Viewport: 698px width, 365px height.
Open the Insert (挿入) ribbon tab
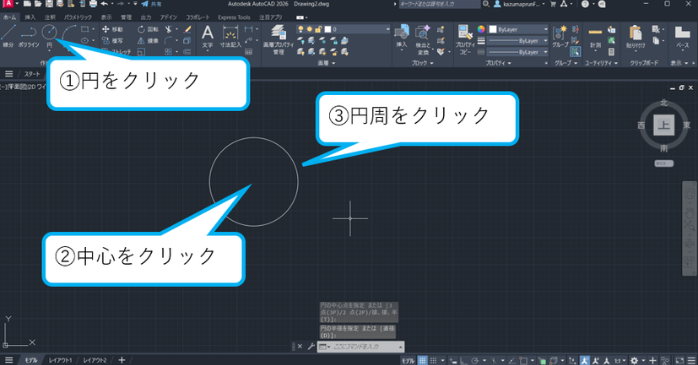(30, 17)
